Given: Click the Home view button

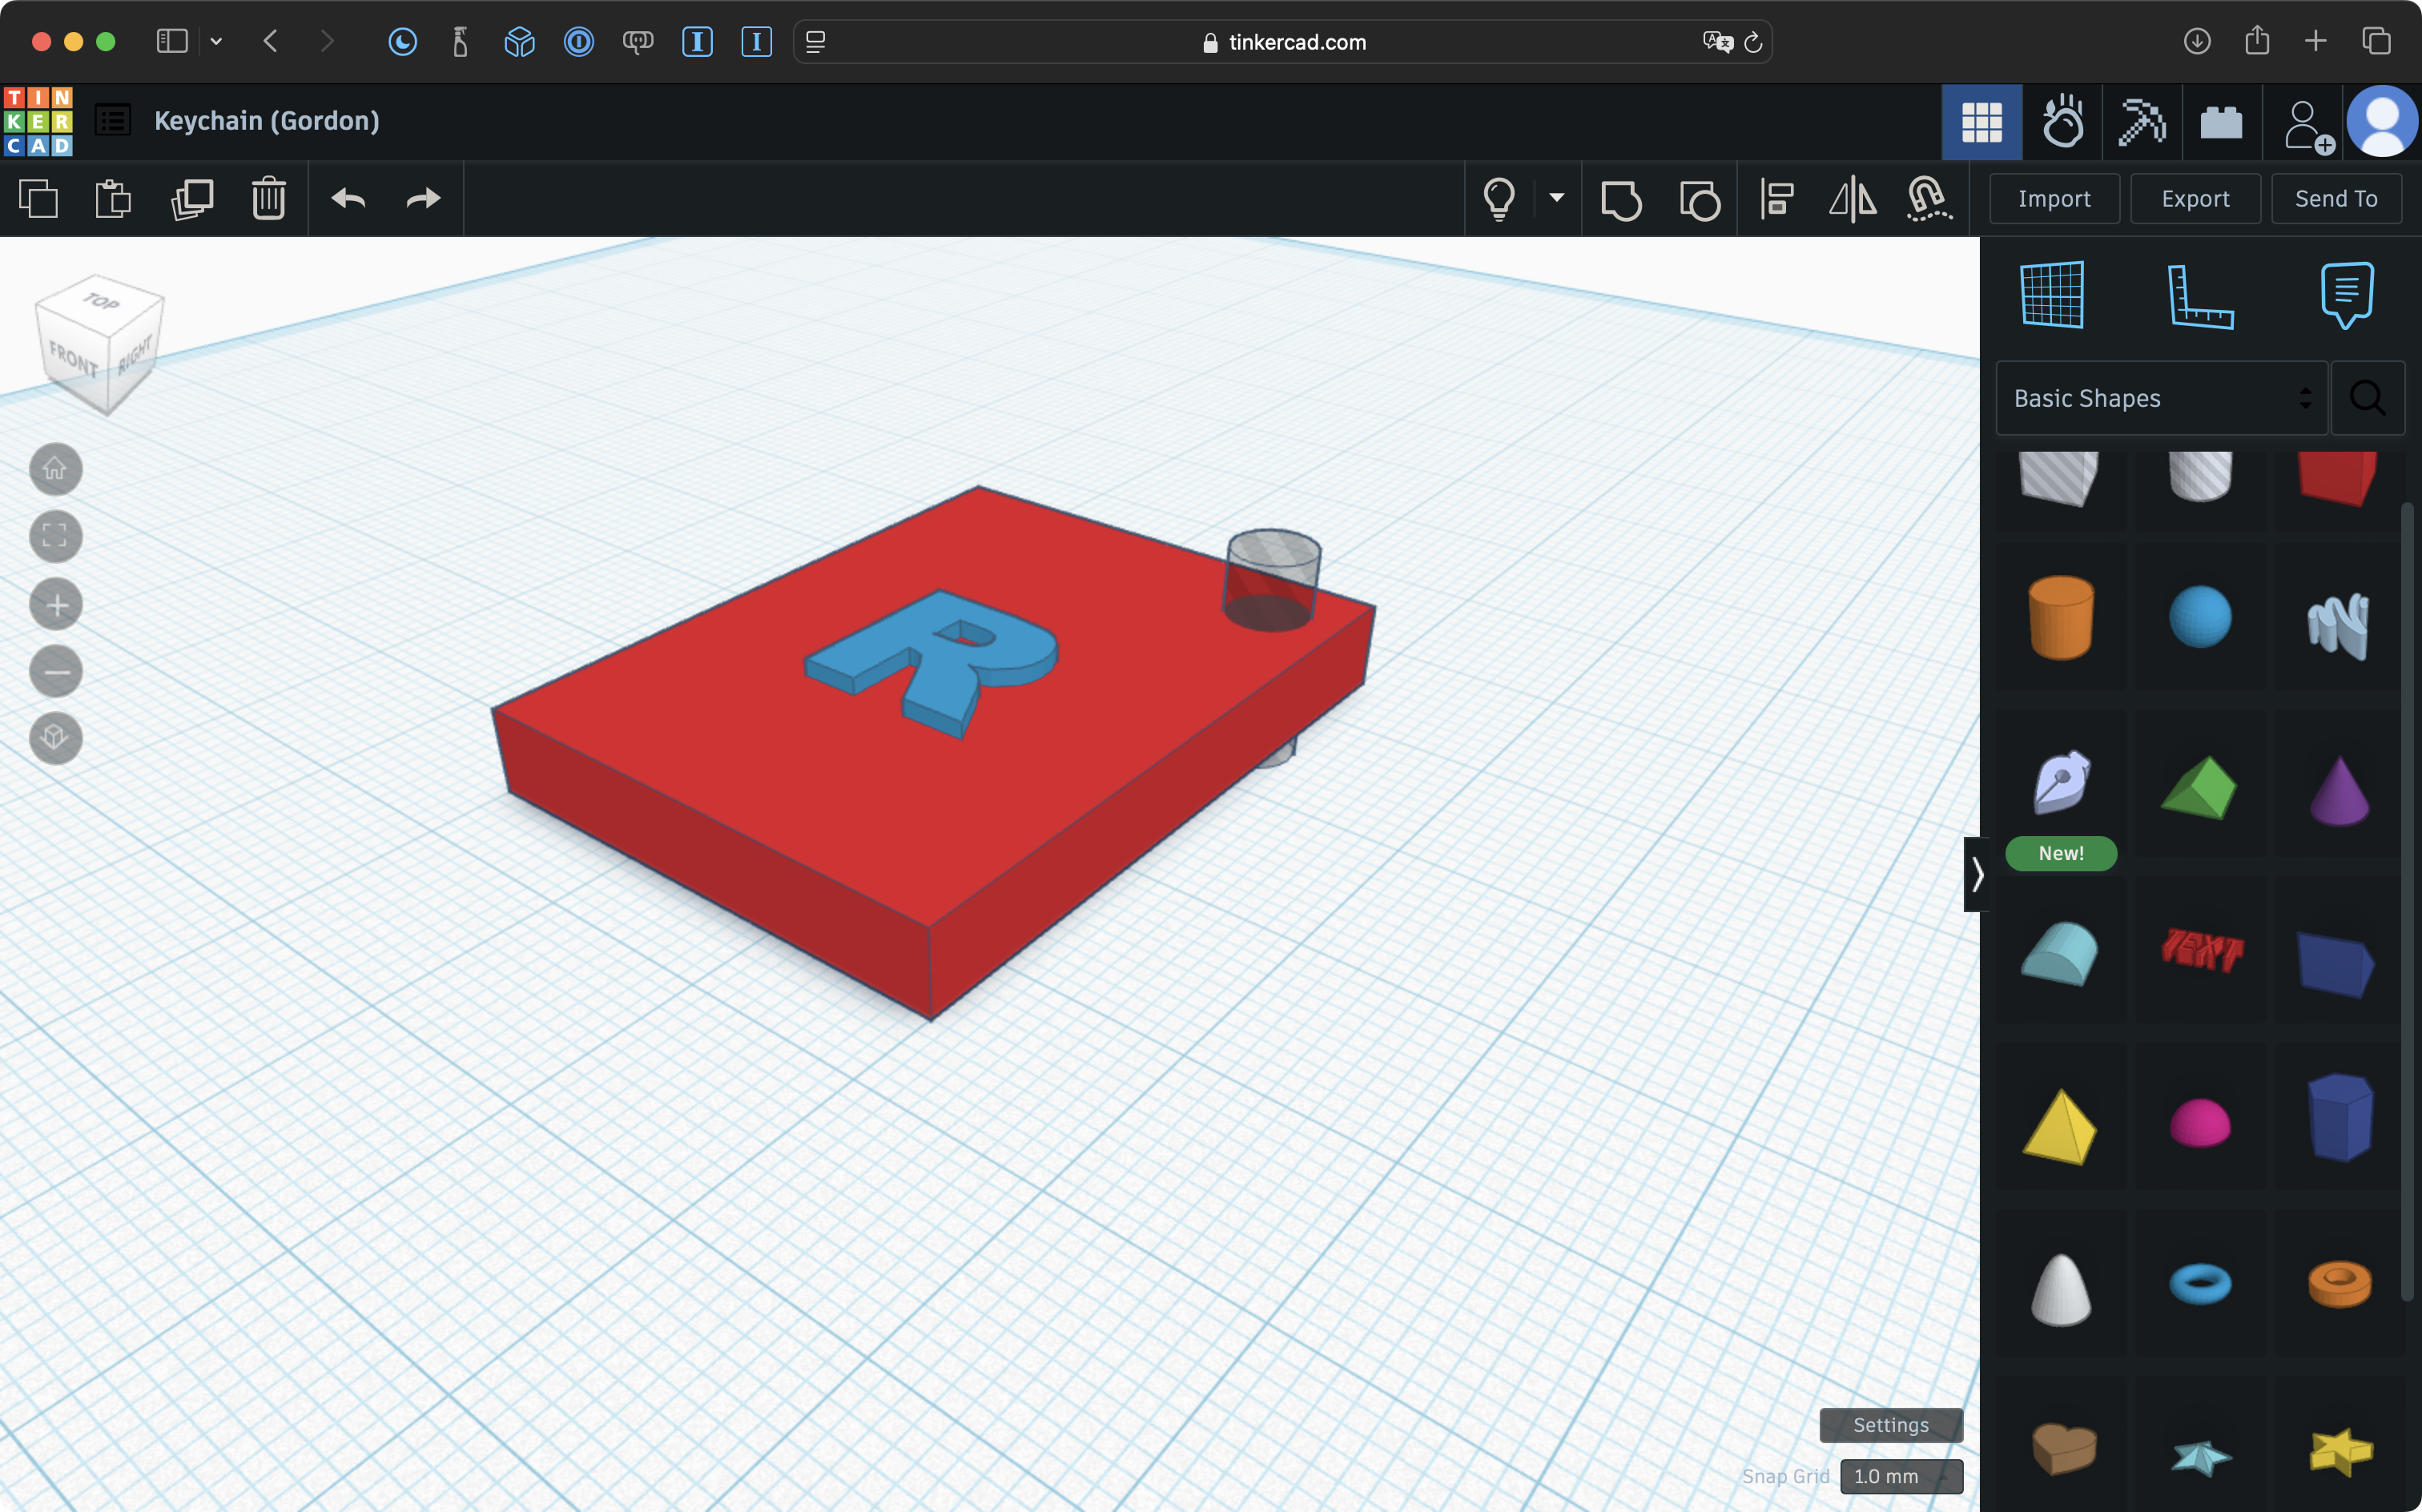Looking at the screenshot, I should click(55, 469).
